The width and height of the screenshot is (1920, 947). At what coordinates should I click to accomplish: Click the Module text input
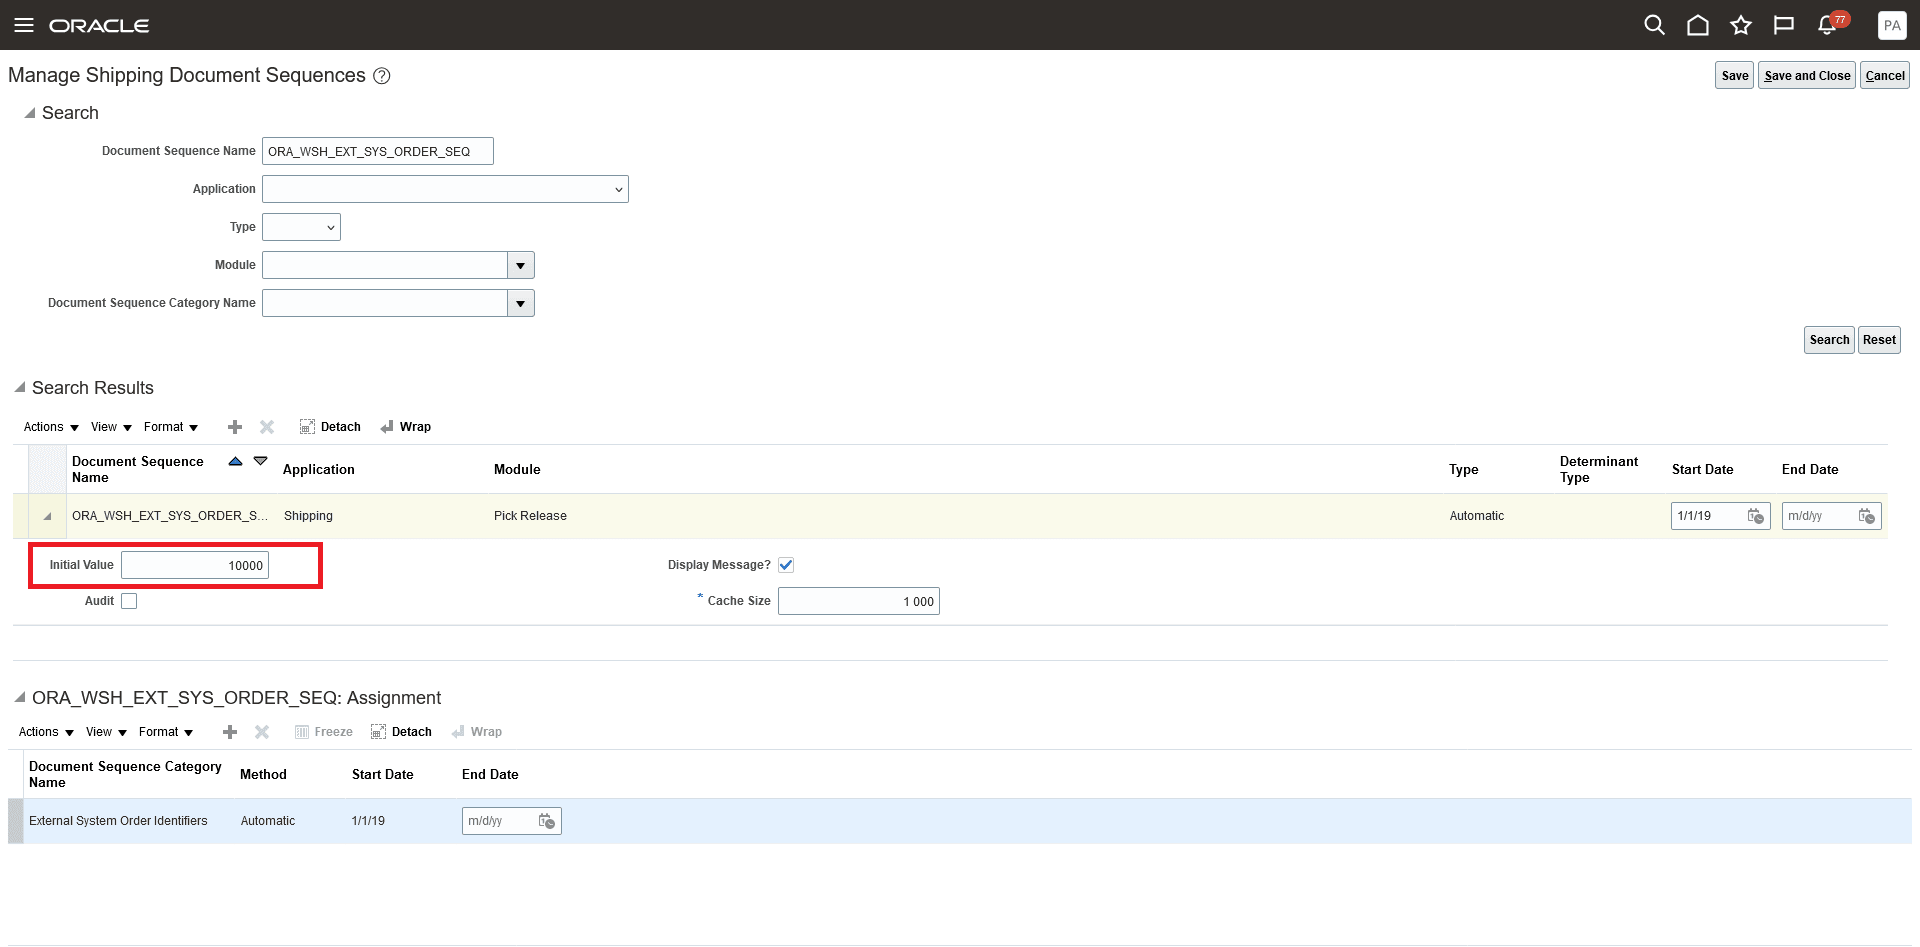pyautogui.click(x=385, y=265)
